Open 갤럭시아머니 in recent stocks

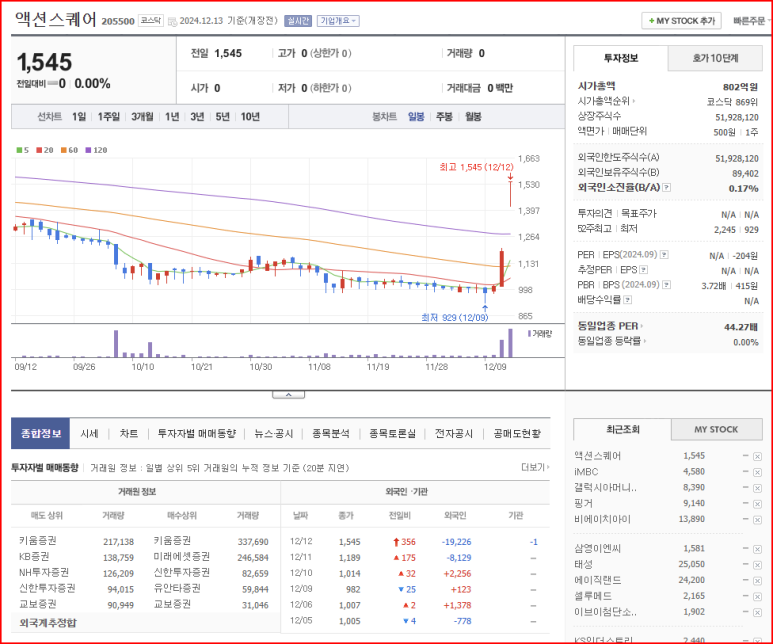605,488
